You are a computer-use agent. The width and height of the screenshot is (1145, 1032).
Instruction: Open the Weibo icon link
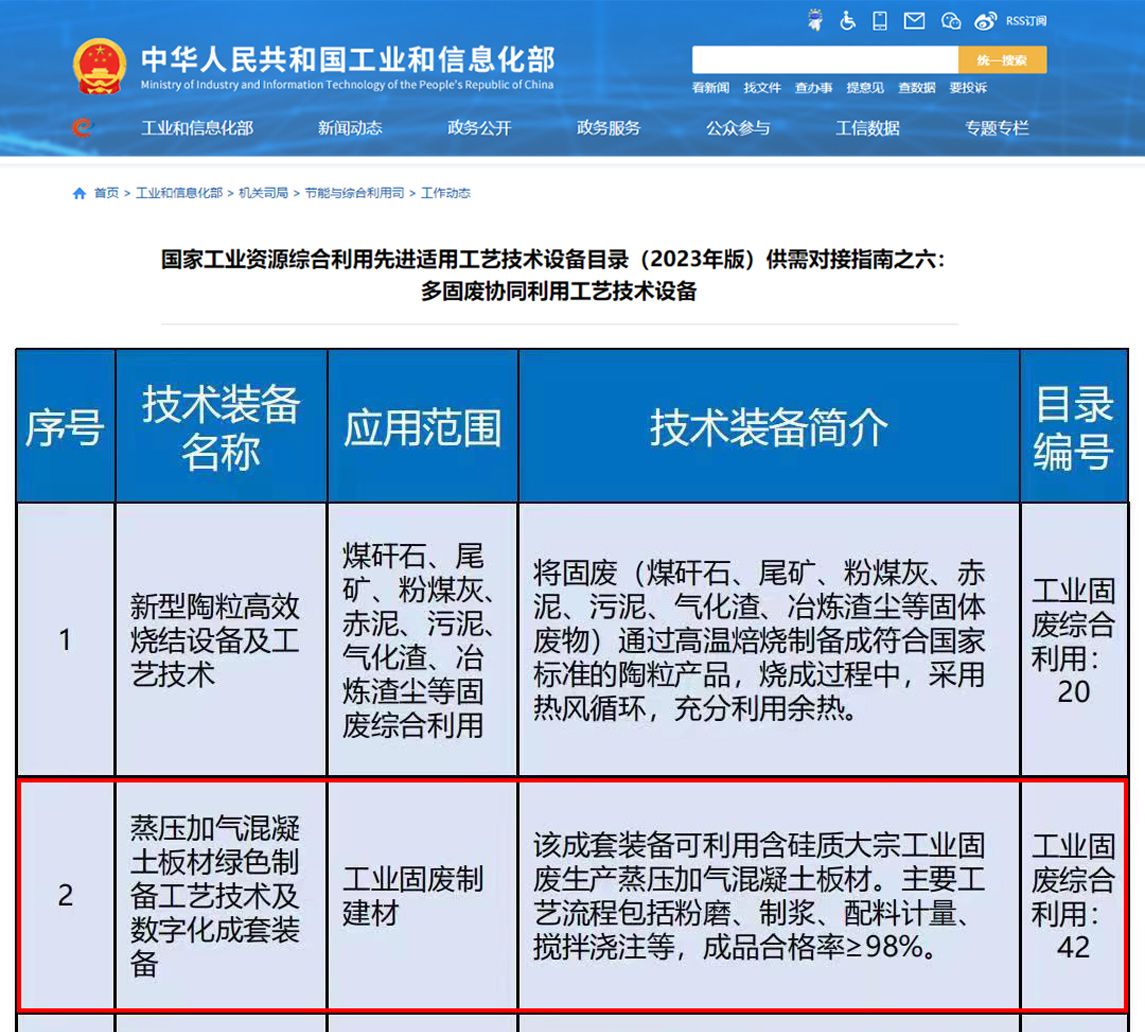[x=986, y=20]
